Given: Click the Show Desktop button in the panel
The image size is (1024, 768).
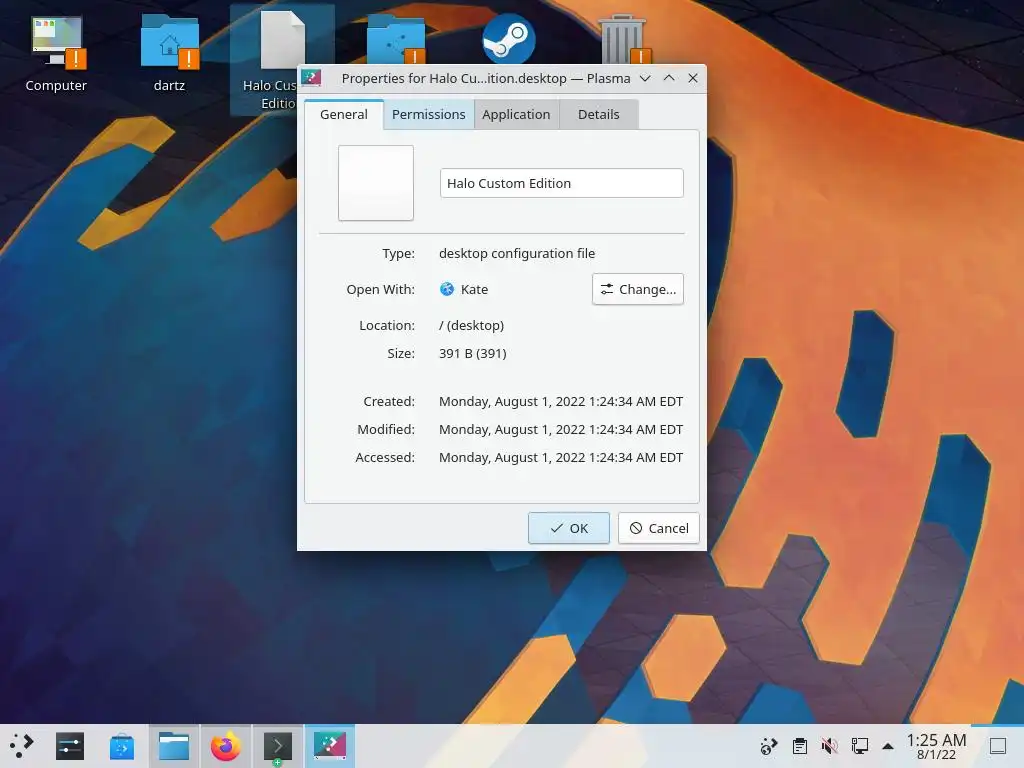Looking at the screenshot, I should [998, 746].
